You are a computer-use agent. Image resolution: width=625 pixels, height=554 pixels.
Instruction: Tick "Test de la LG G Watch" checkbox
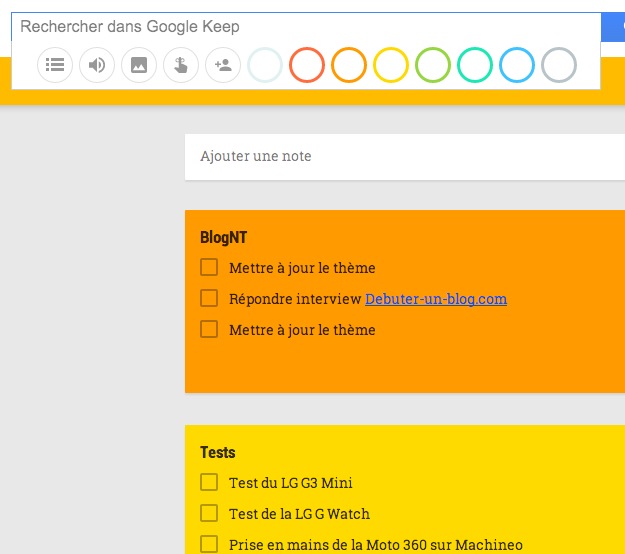point(209,514)
